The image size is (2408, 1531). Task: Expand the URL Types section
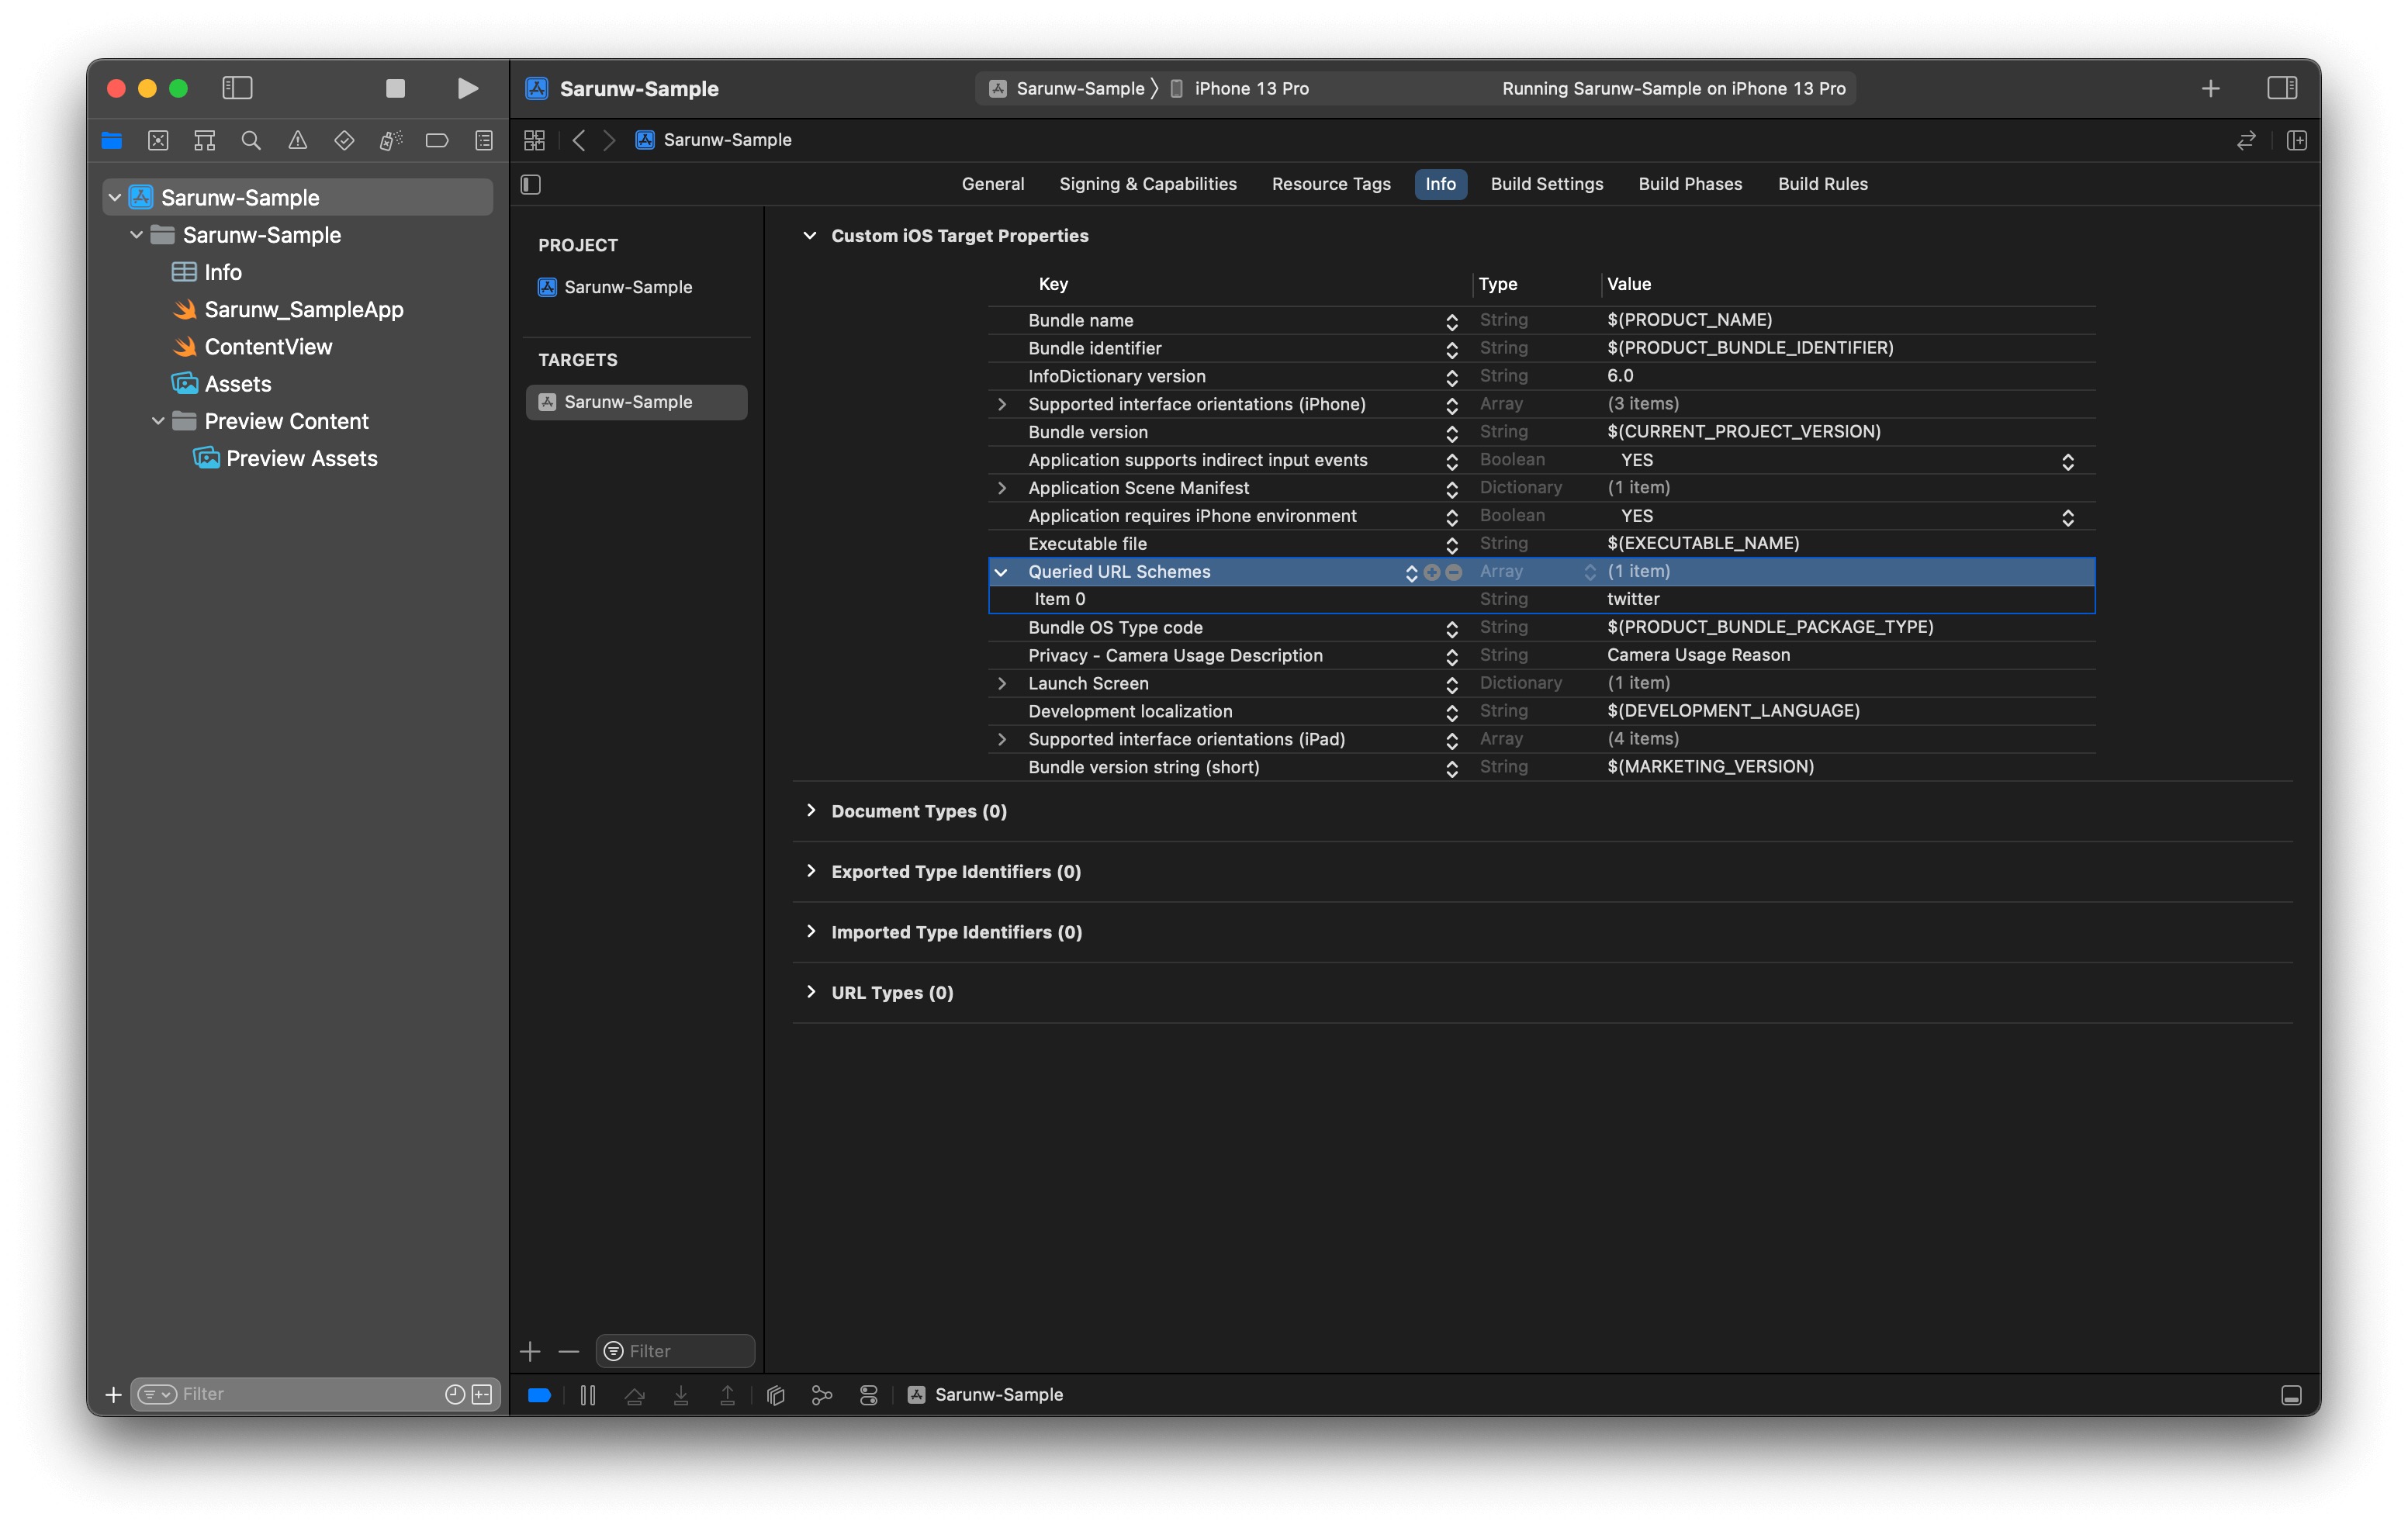(x=811, y=992)
